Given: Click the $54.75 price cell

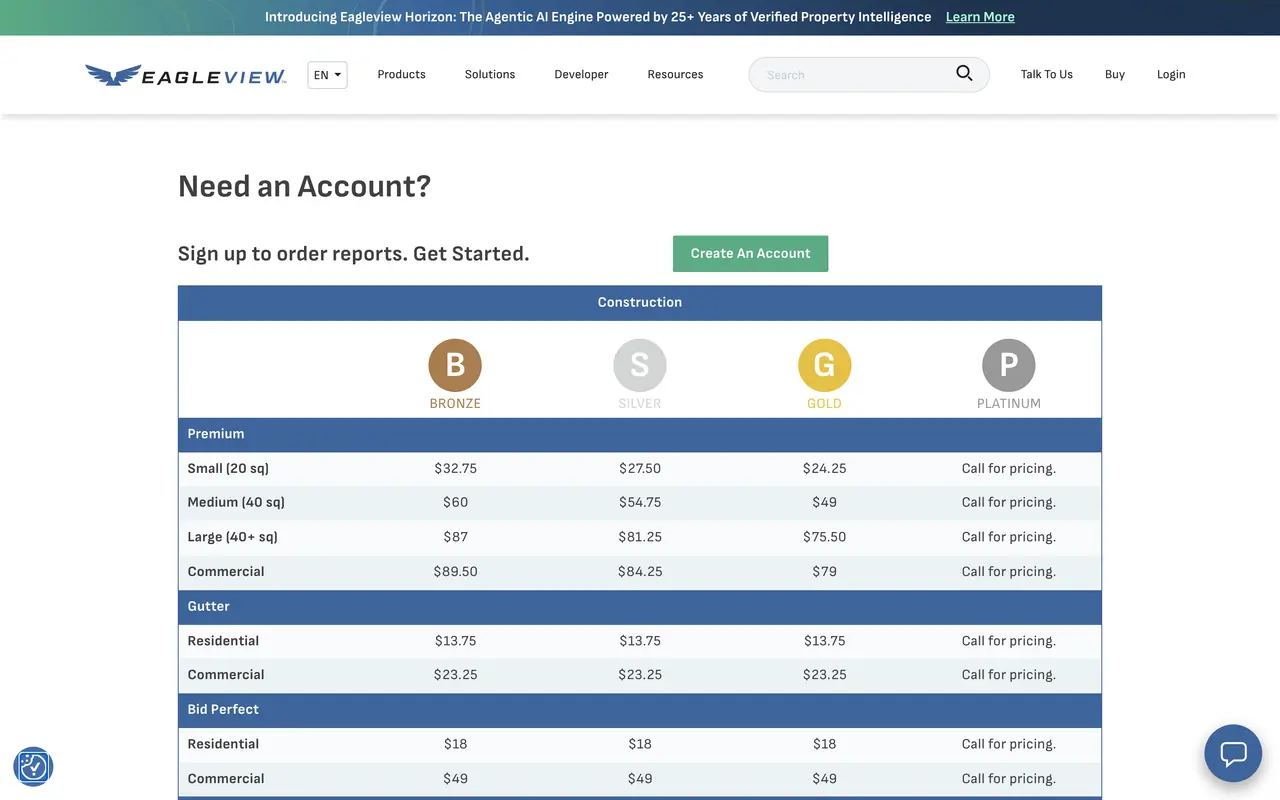Looking at the screenshot, I should coord(640,502).
